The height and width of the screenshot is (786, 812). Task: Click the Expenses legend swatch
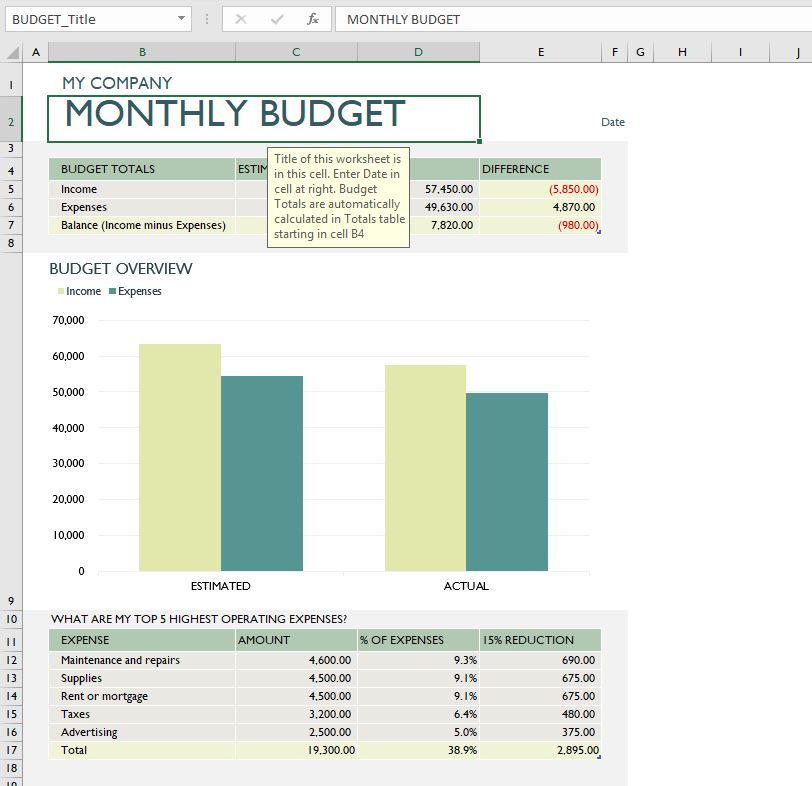tap(112, 291)
